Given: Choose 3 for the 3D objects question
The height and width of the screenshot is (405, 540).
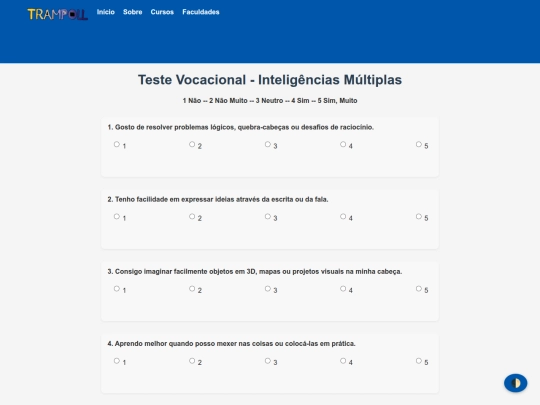Looking at the screenshot, I should [268, 289].
